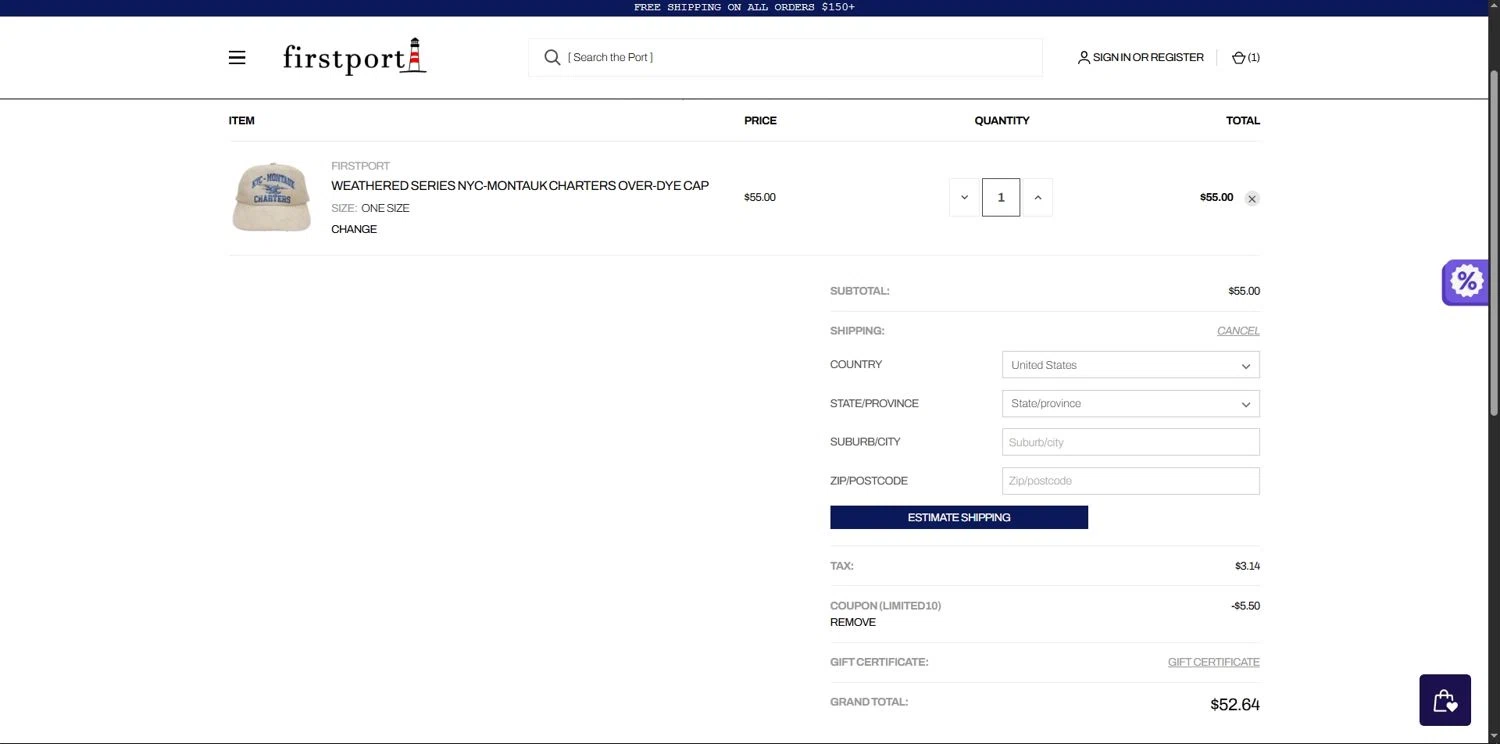
Task: Click the quantity input showing 1
Action: tap(1001, 197)
